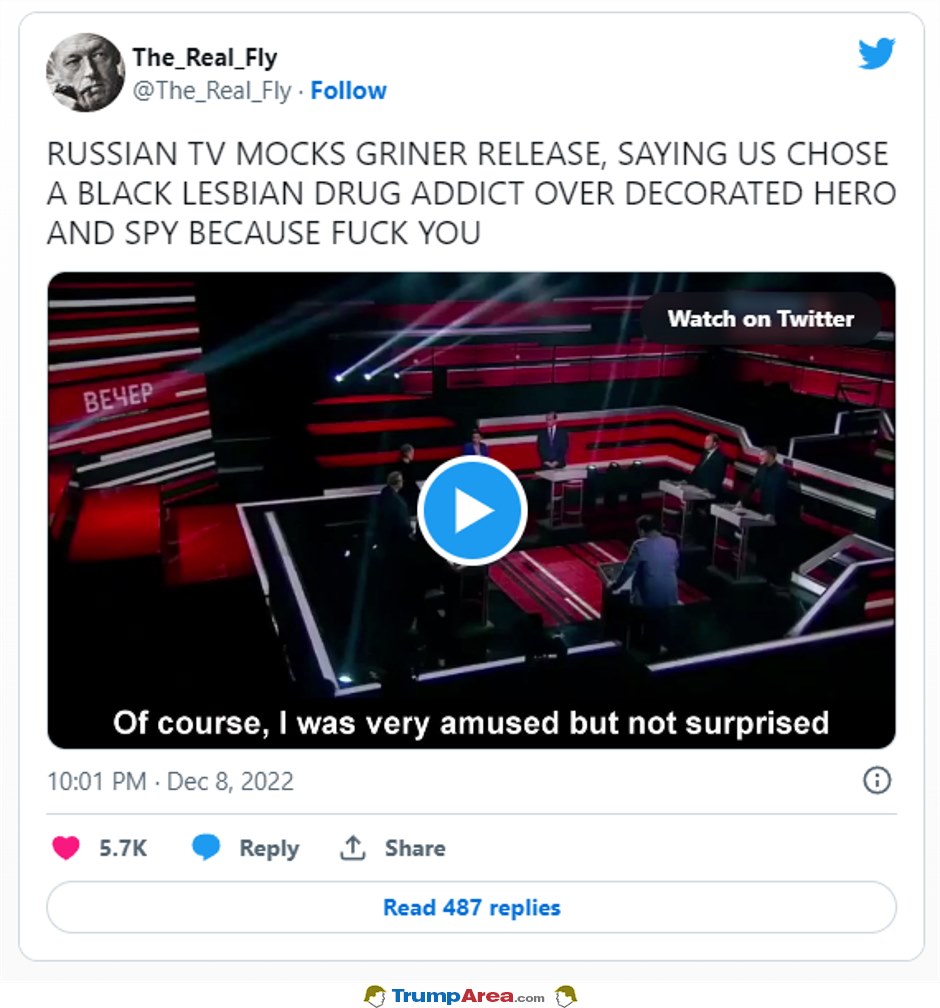Viewport: 940px width, 1008px height.
Task: Click the tweet info icon
Action: pos(876,780)
